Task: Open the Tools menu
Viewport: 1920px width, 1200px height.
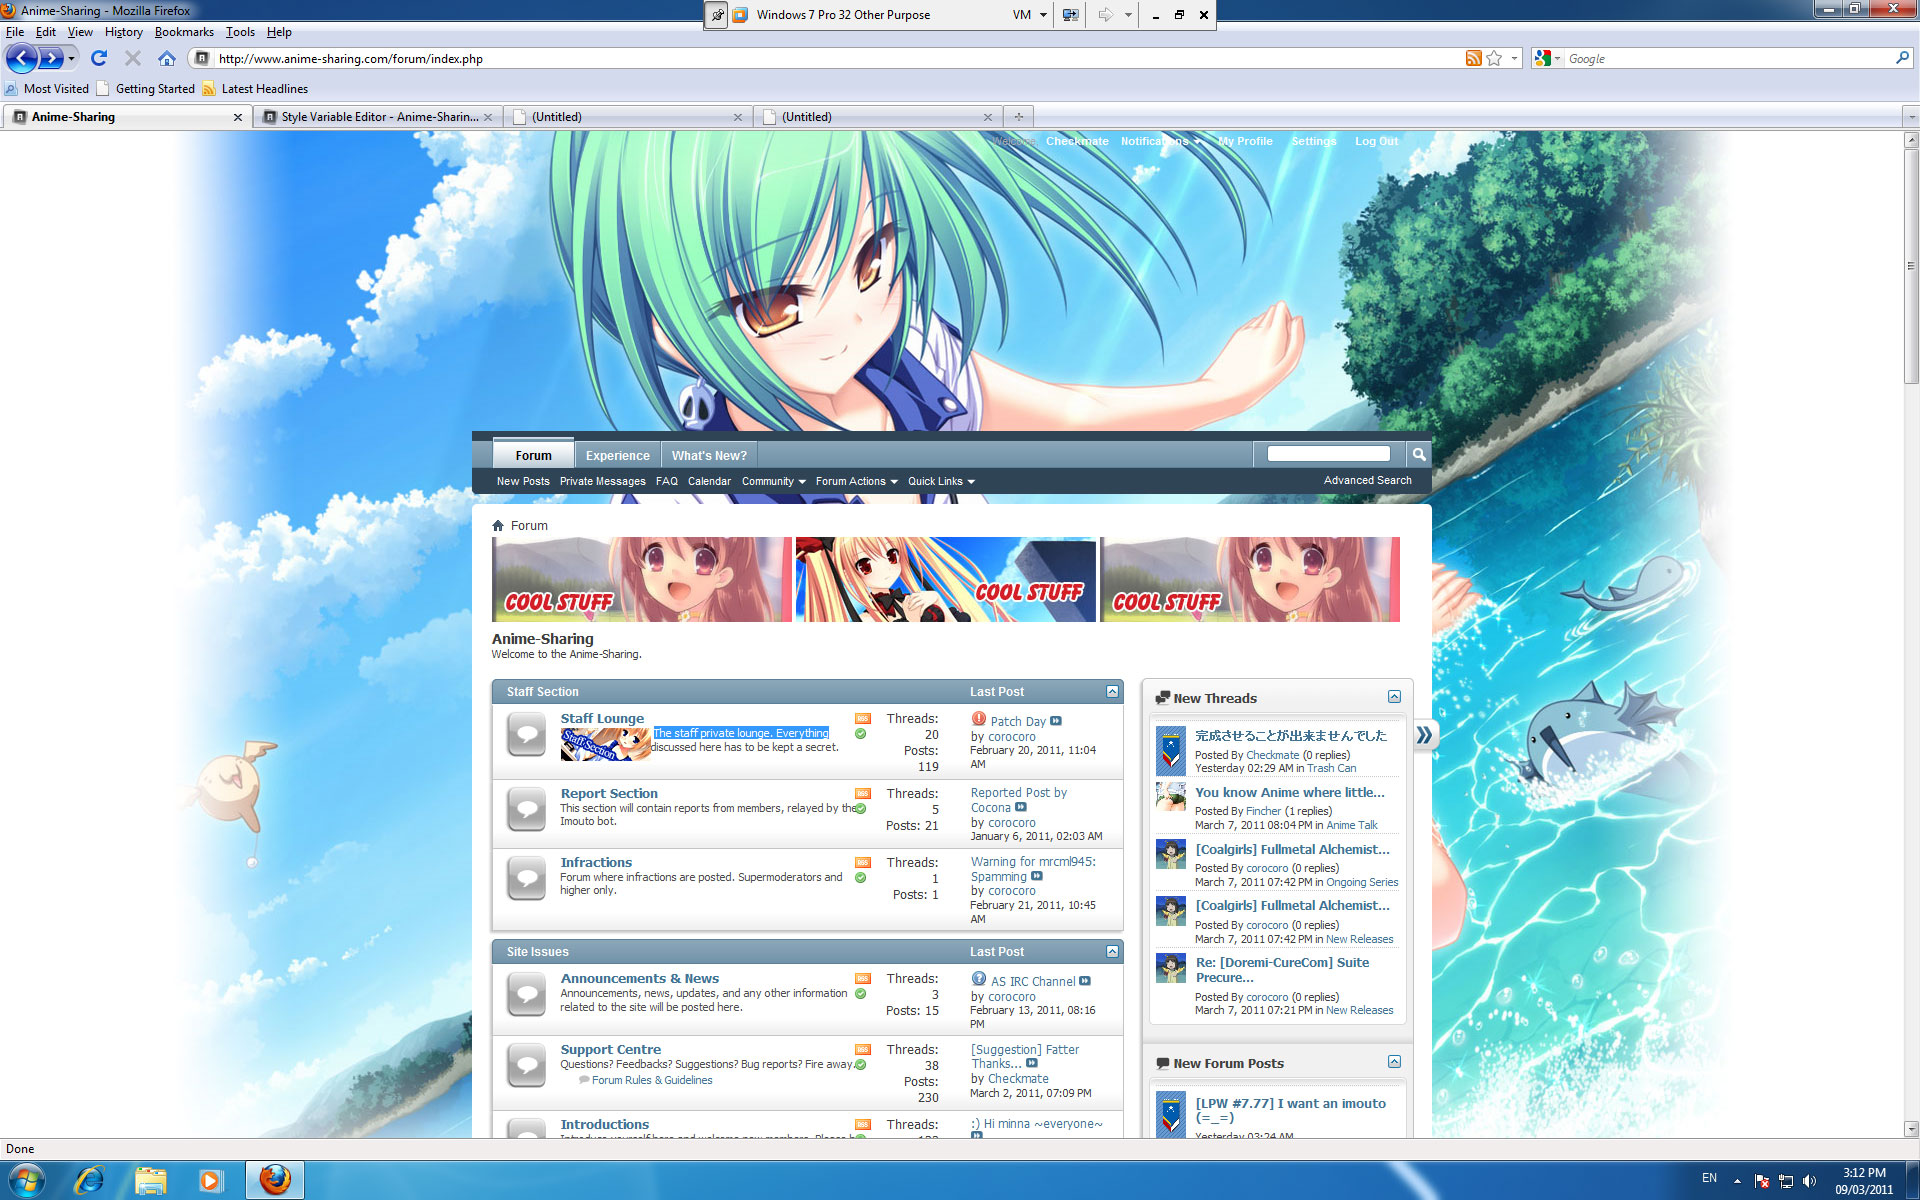Action: point(240,32)
